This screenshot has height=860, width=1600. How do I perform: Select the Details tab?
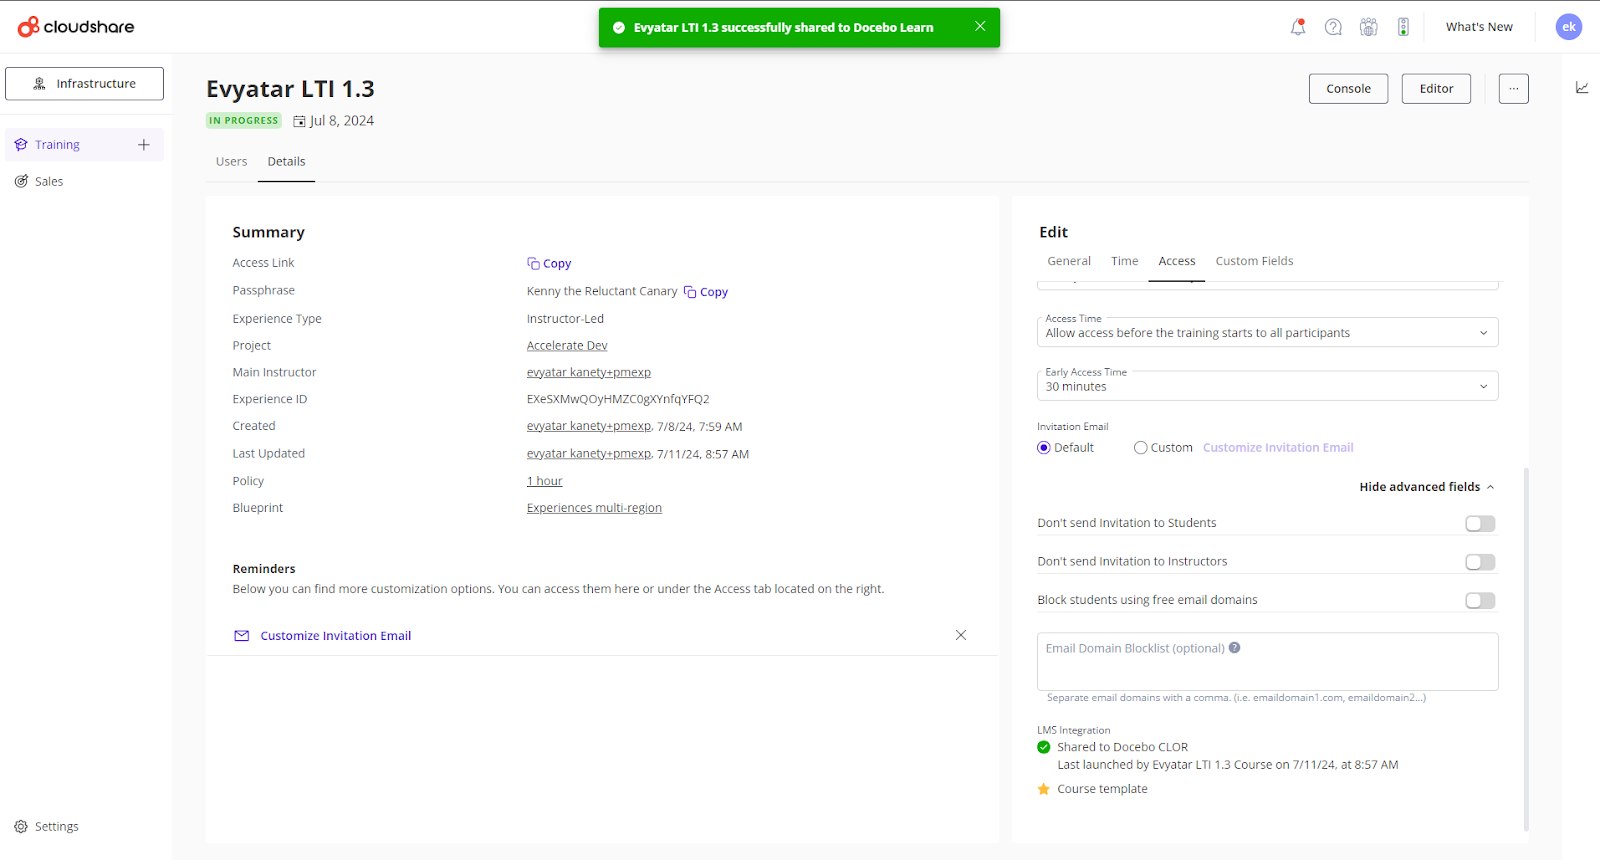pyautogui.click(x=287, y=162)
